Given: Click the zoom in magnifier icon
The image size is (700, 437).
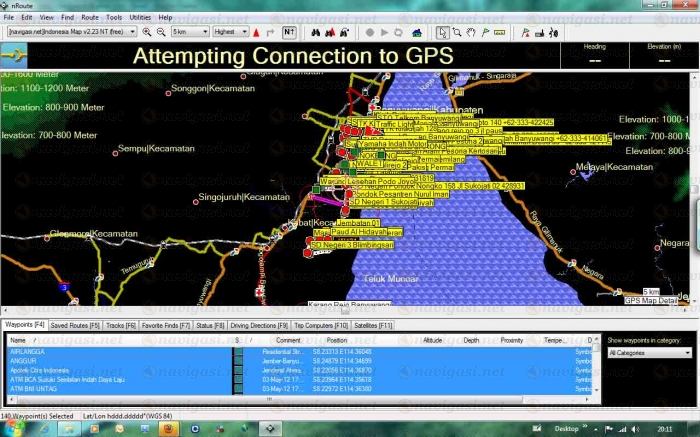Looking at the screenshot, I should point(147,32).
